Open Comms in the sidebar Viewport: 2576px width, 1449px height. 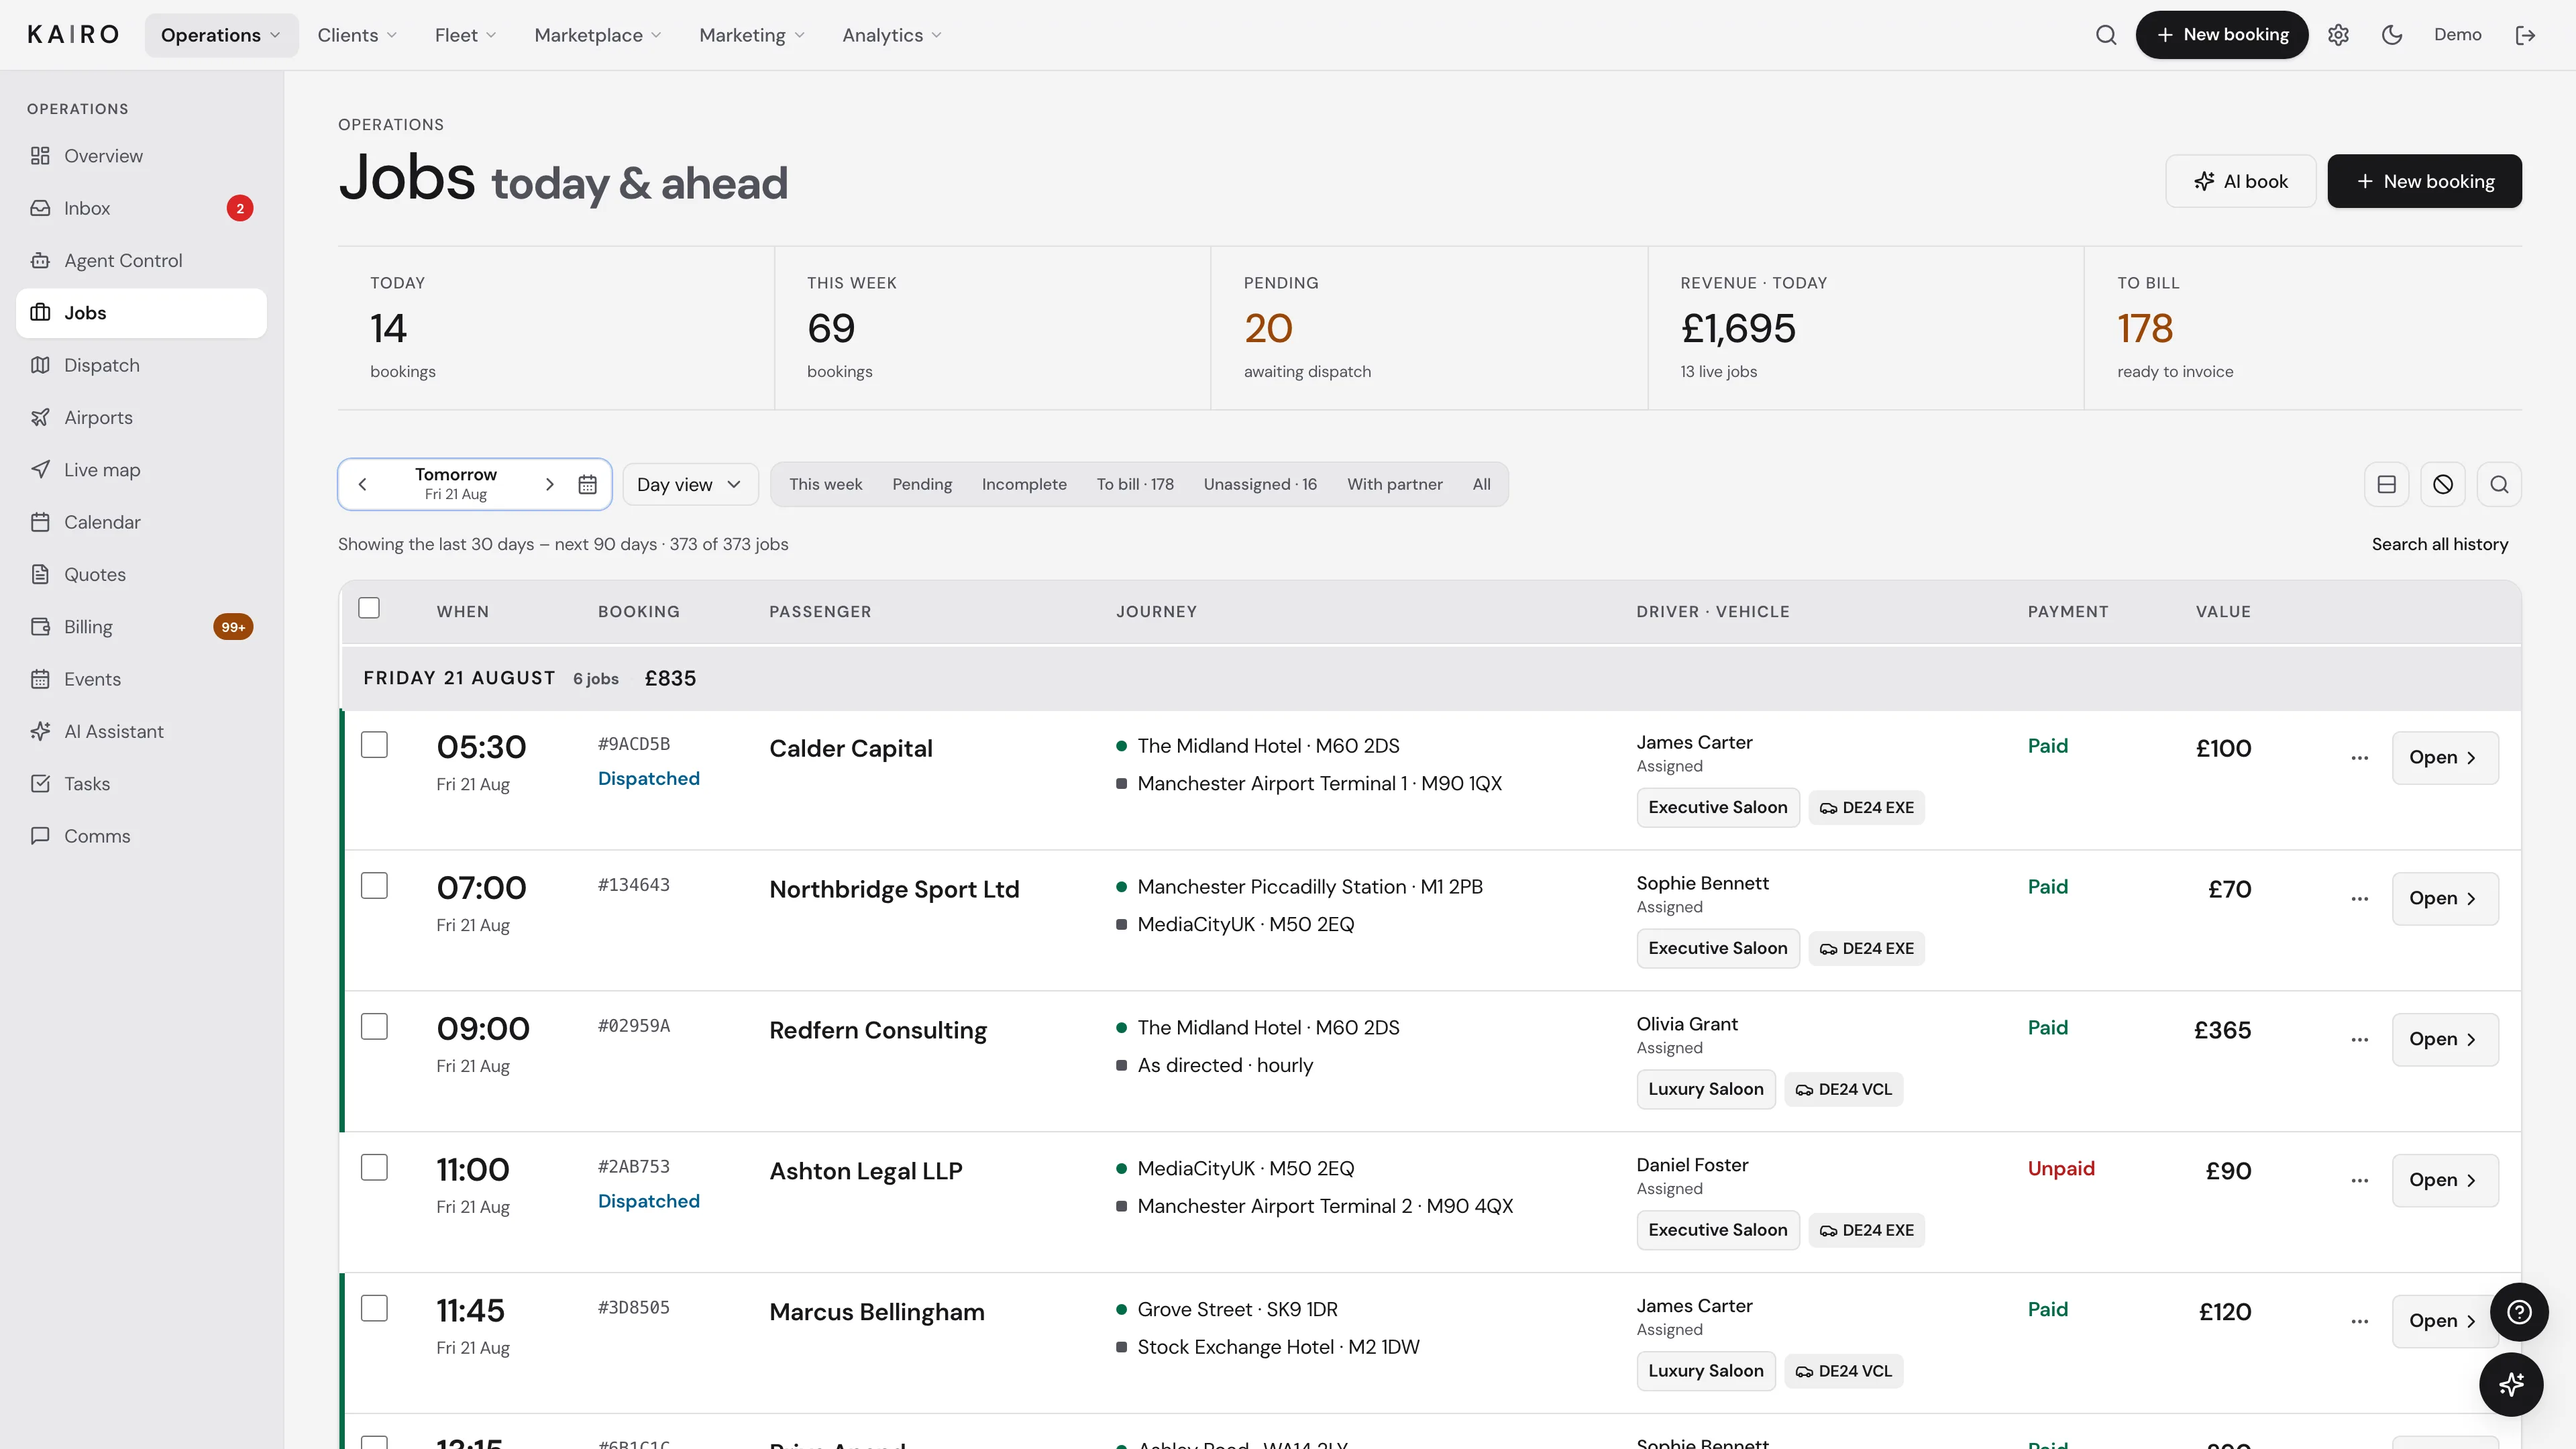click(x=141, y=836)
